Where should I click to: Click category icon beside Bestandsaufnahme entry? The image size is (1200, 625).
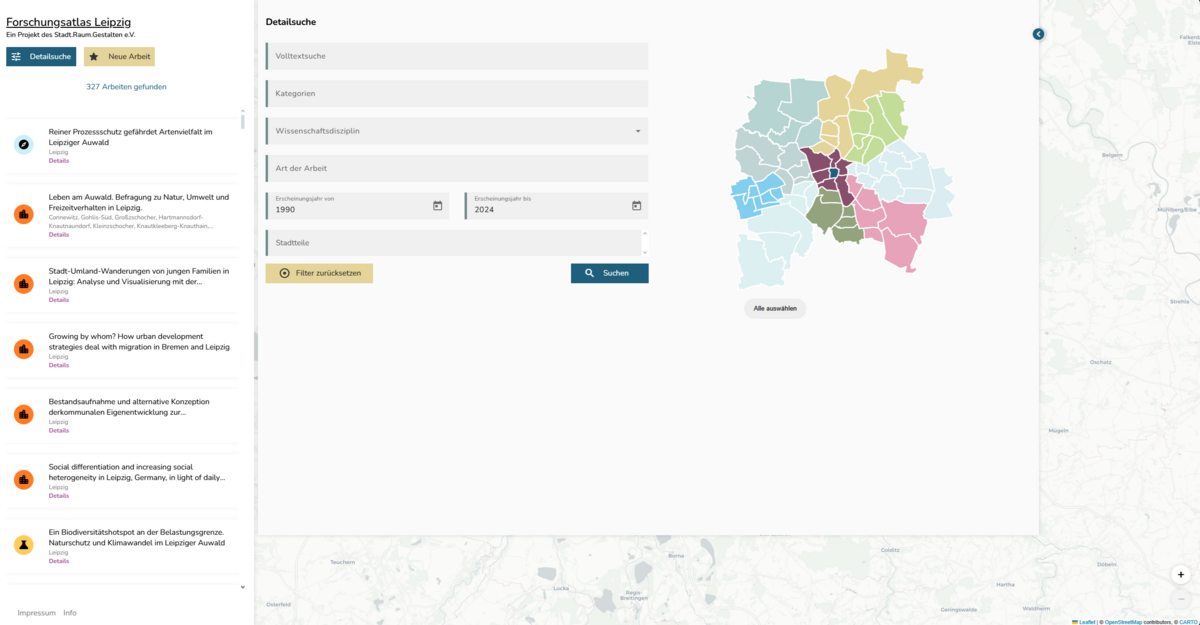point(24,414)
